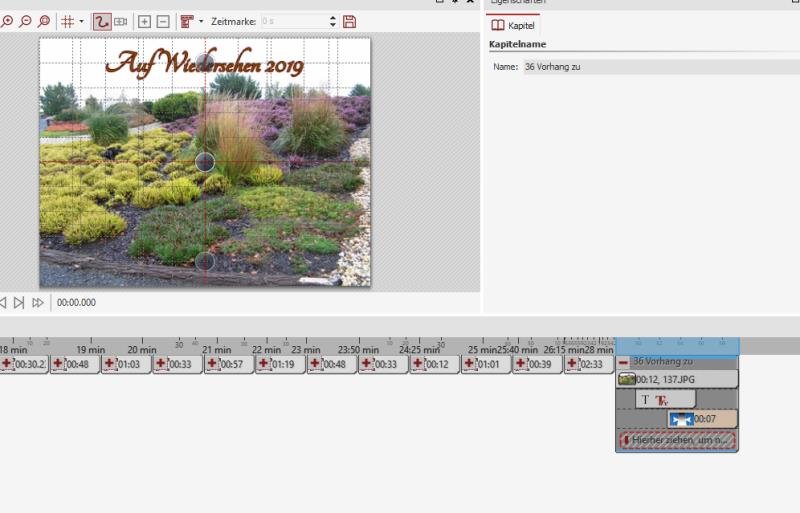The image size is (800, 513).
Task: Open the alignment options dropdown arrow
Action: (201, 21)
